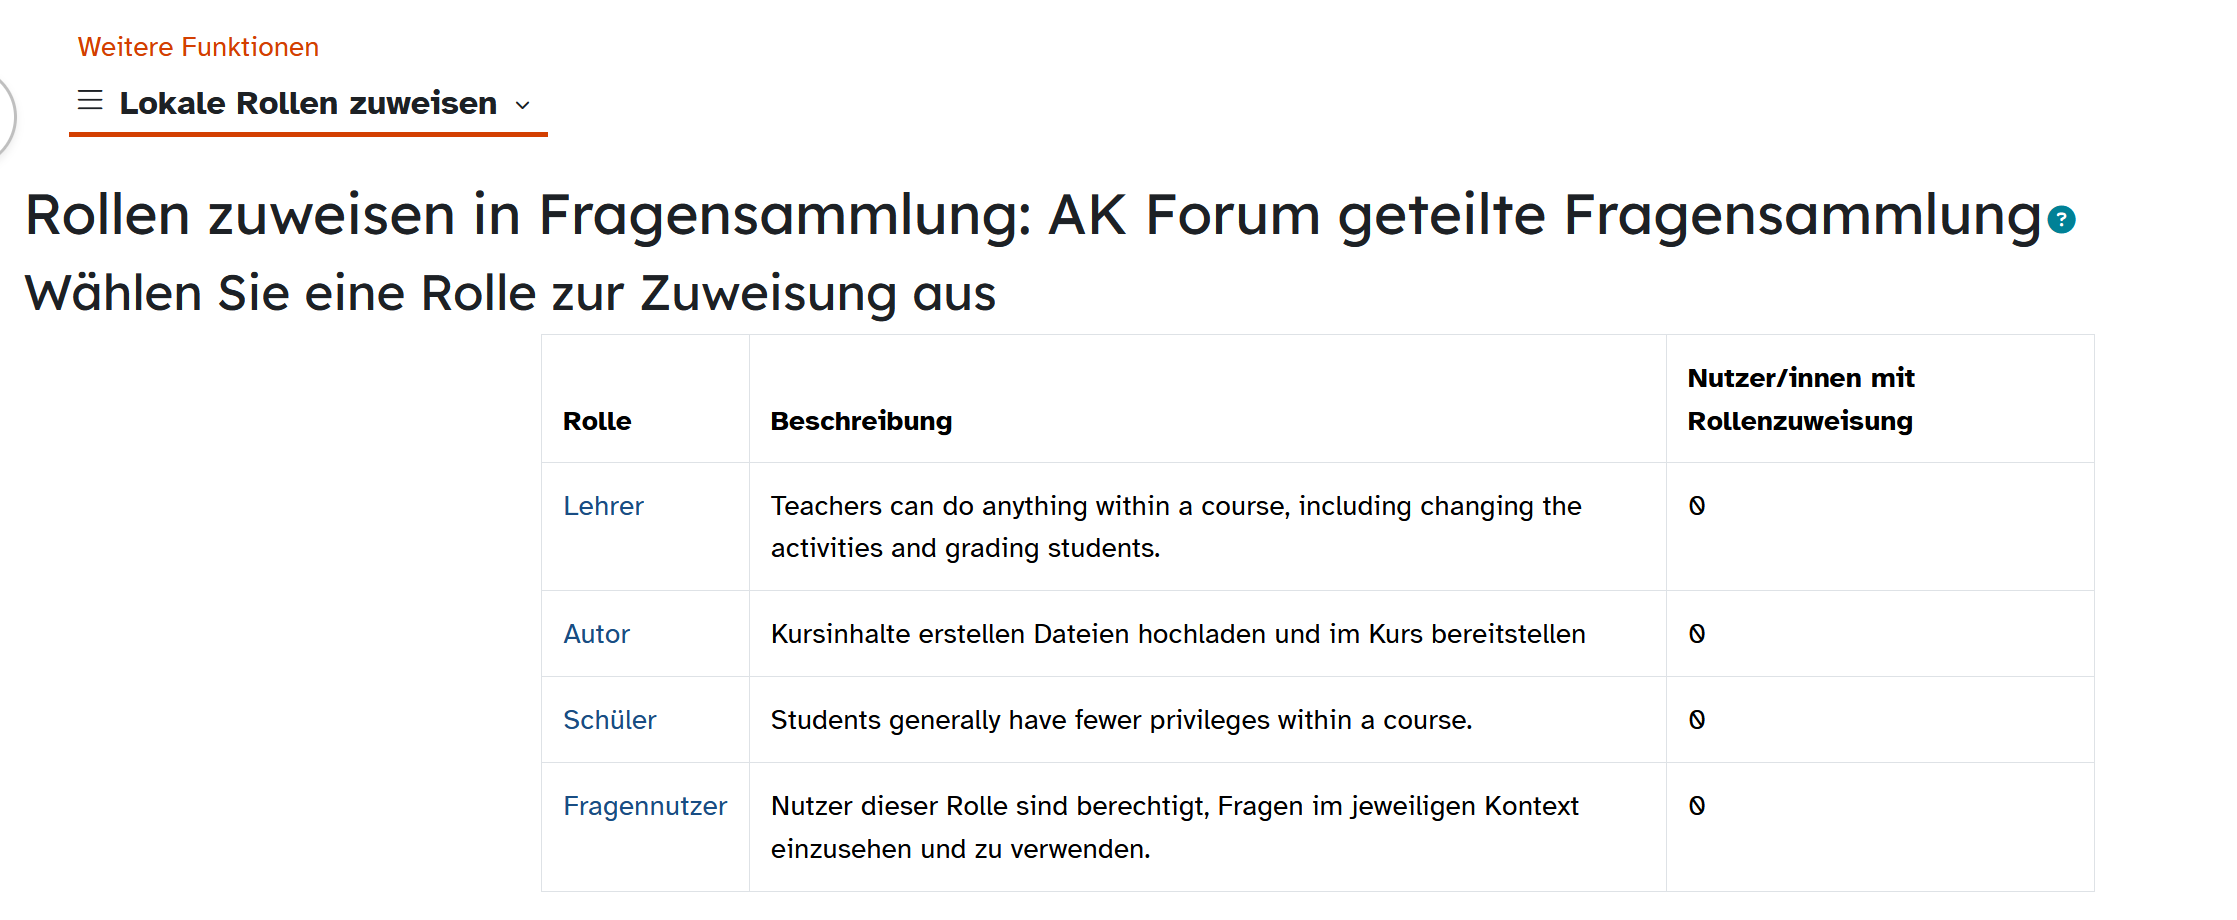Click the user count in the Autor row
Screen dimensions: 2237x920
coord(1697,634)
